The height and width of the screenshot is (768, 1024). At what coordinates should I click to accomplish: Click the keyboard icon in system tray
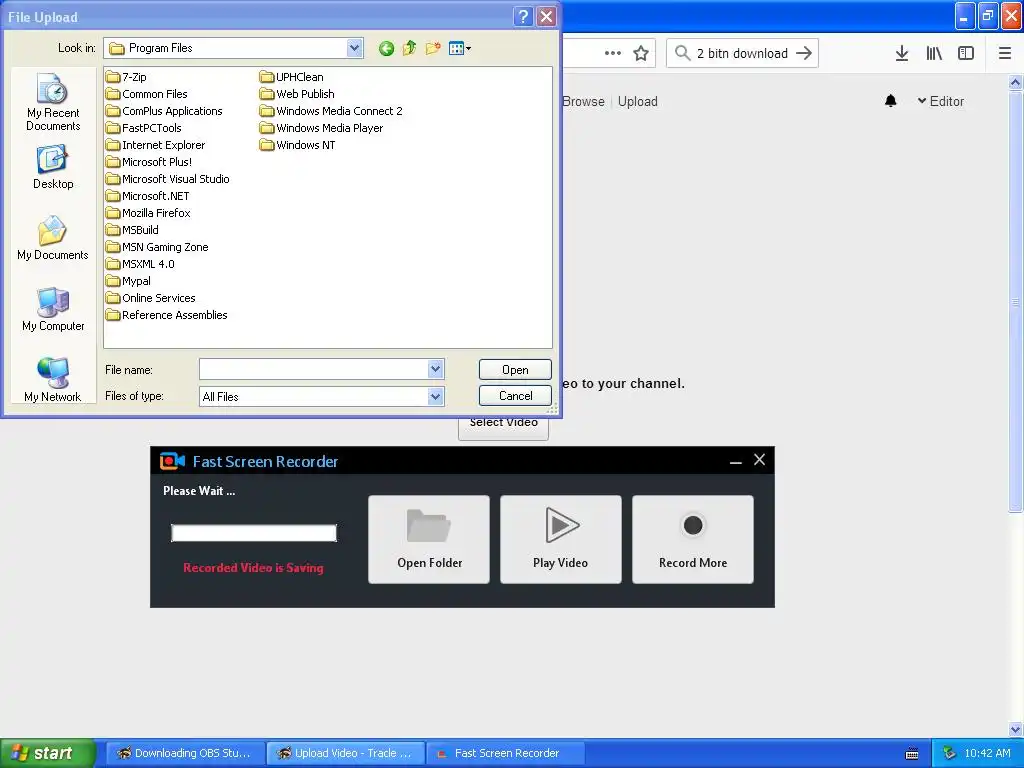912,754
